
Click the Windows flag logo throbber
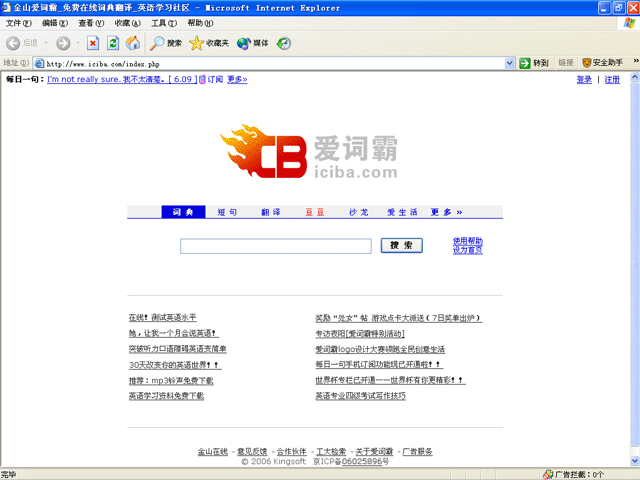629,23
